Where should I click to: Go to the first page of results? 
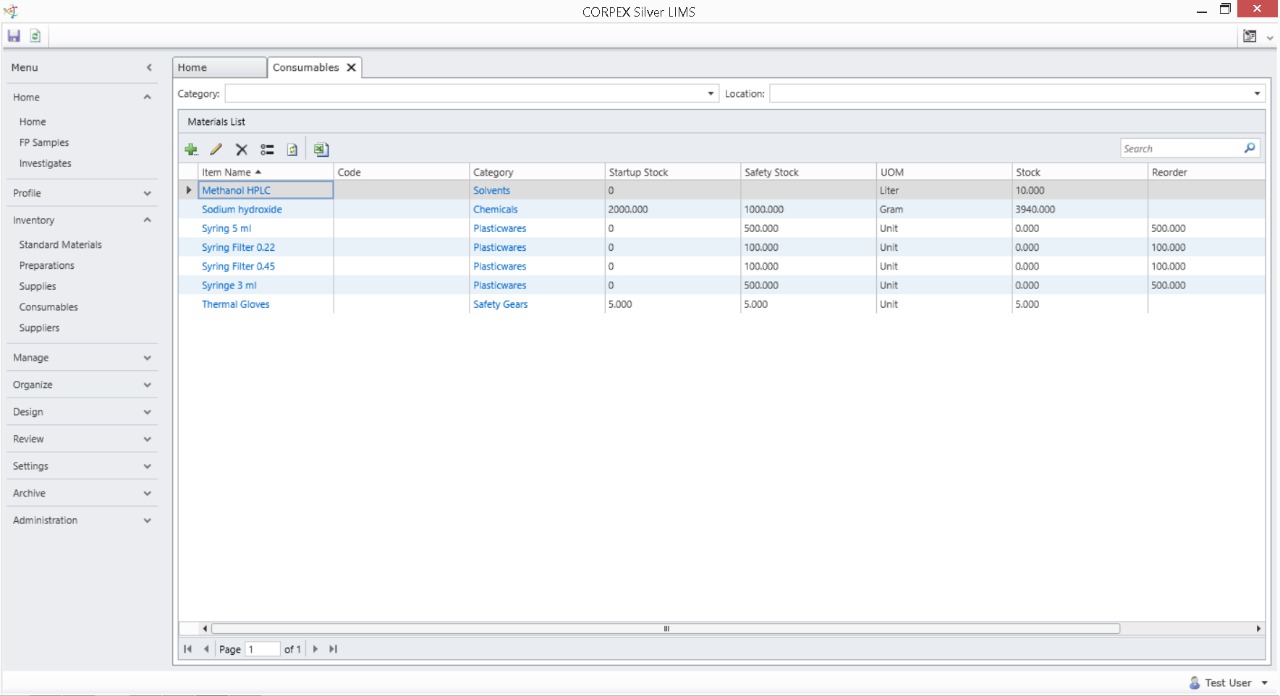click(188, 649)
